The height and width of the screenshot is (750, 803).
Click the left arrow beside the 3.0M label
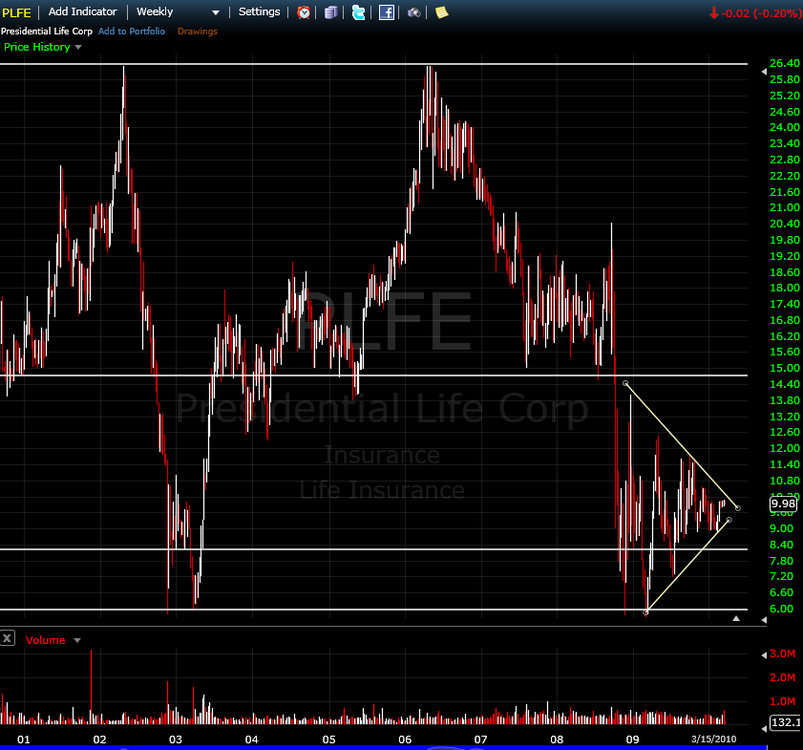point(764,655)
